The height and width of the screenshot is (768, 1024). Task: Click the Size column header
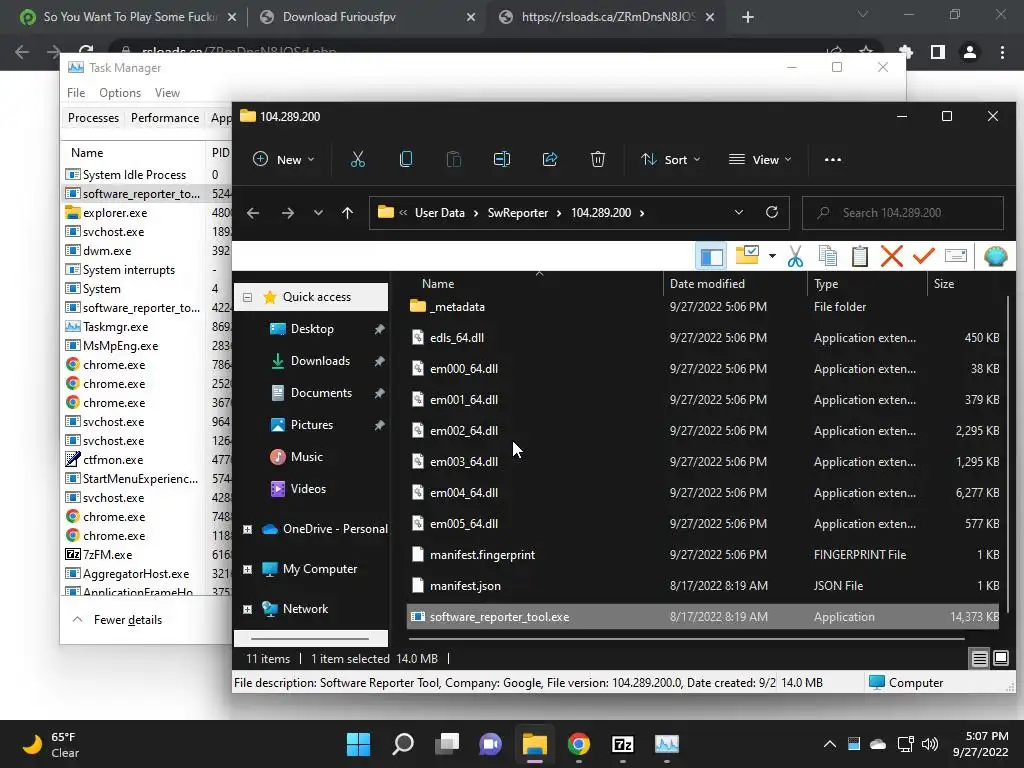pos(944,284)
